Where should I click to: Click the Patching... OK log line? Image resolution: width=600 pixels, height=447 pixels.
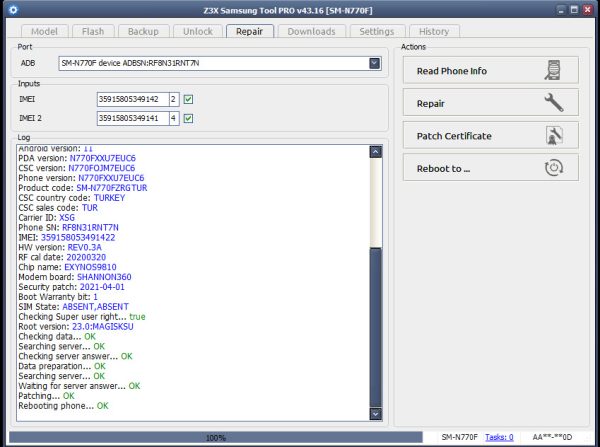tap(46, 396)
